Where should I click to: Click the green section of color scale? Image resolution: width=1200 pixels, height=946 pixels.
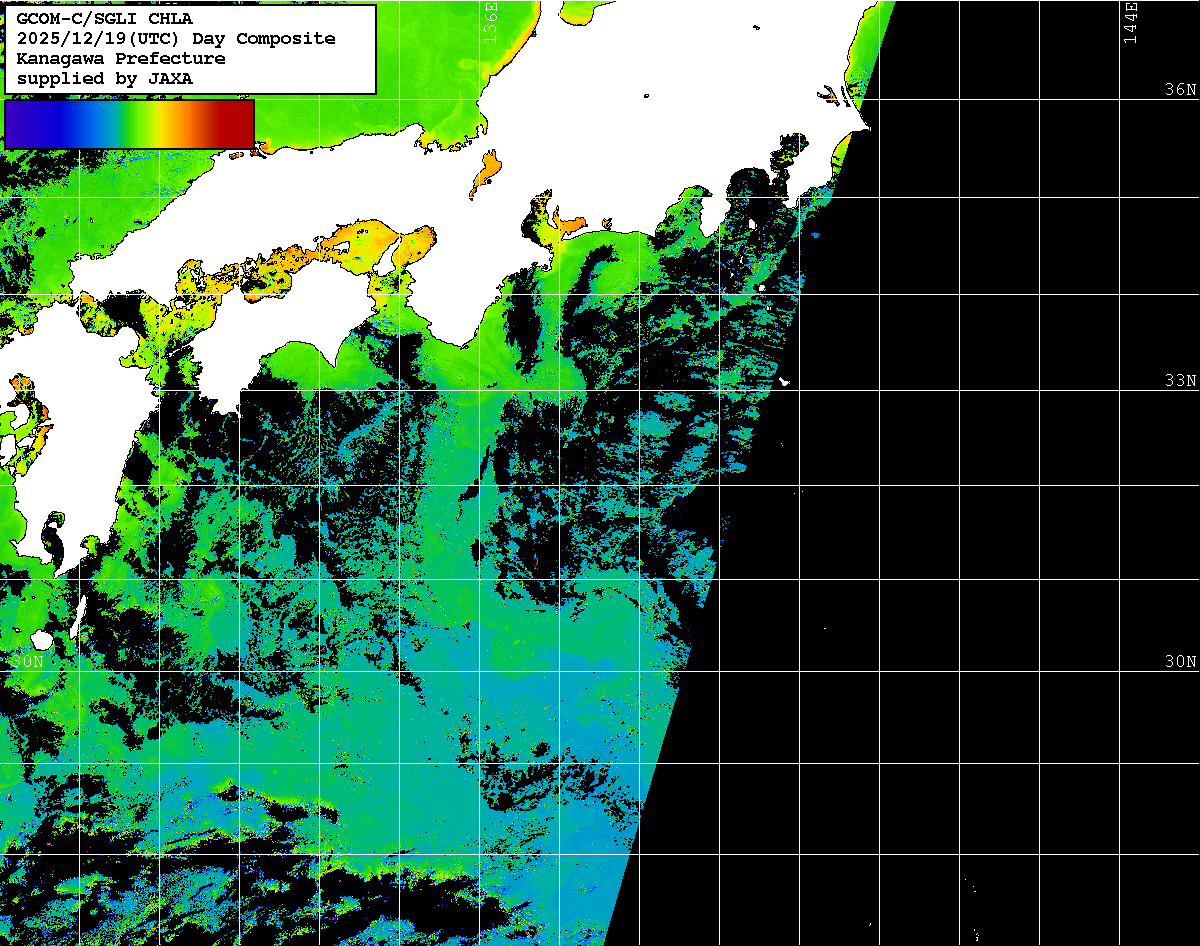pyautogui.click(x=122, y=123)
